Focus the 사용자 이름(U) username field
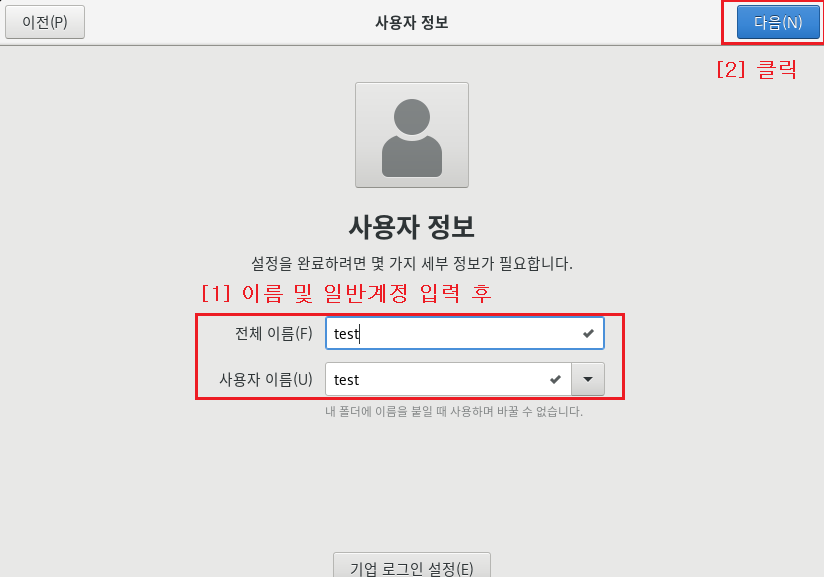The width and height of the screenshot is (824, 577). [x=448, y=379]
